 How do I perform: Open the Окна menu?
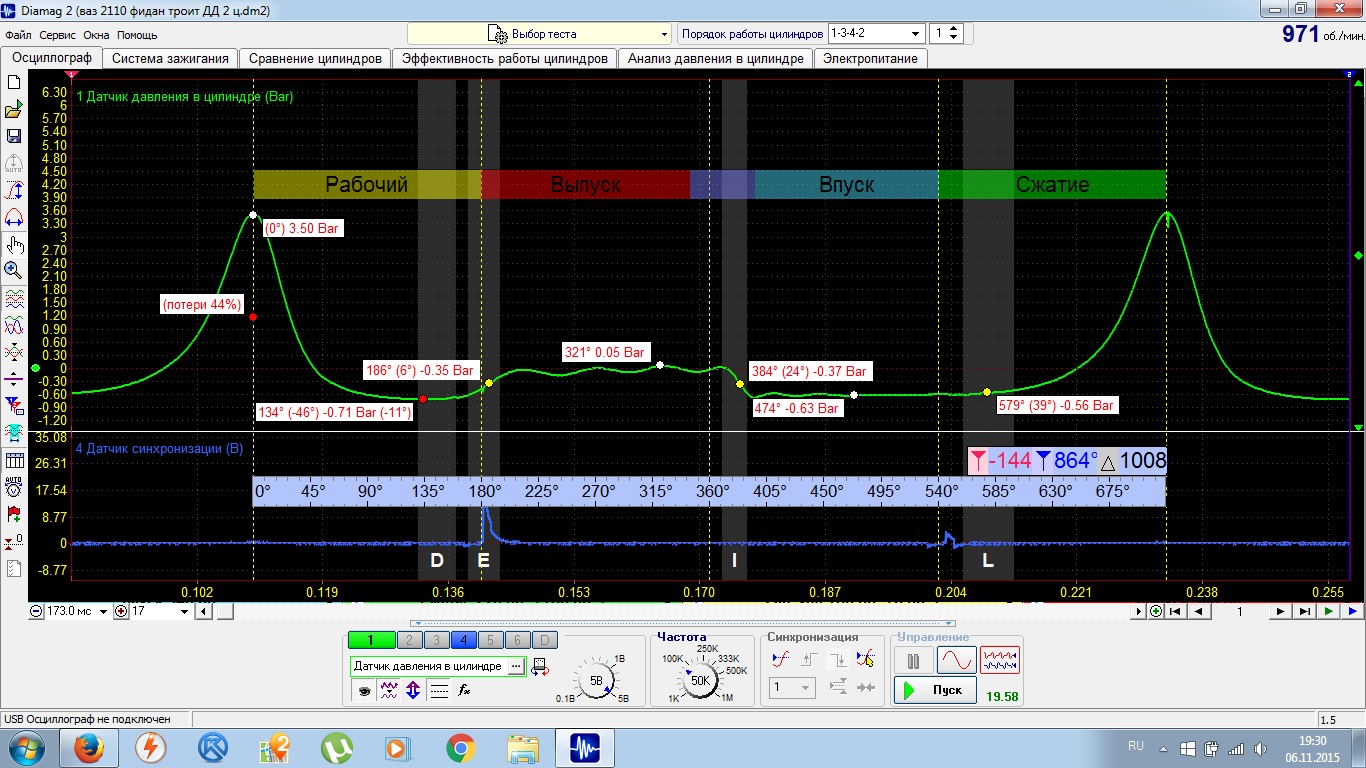click(x=97, y=35)
